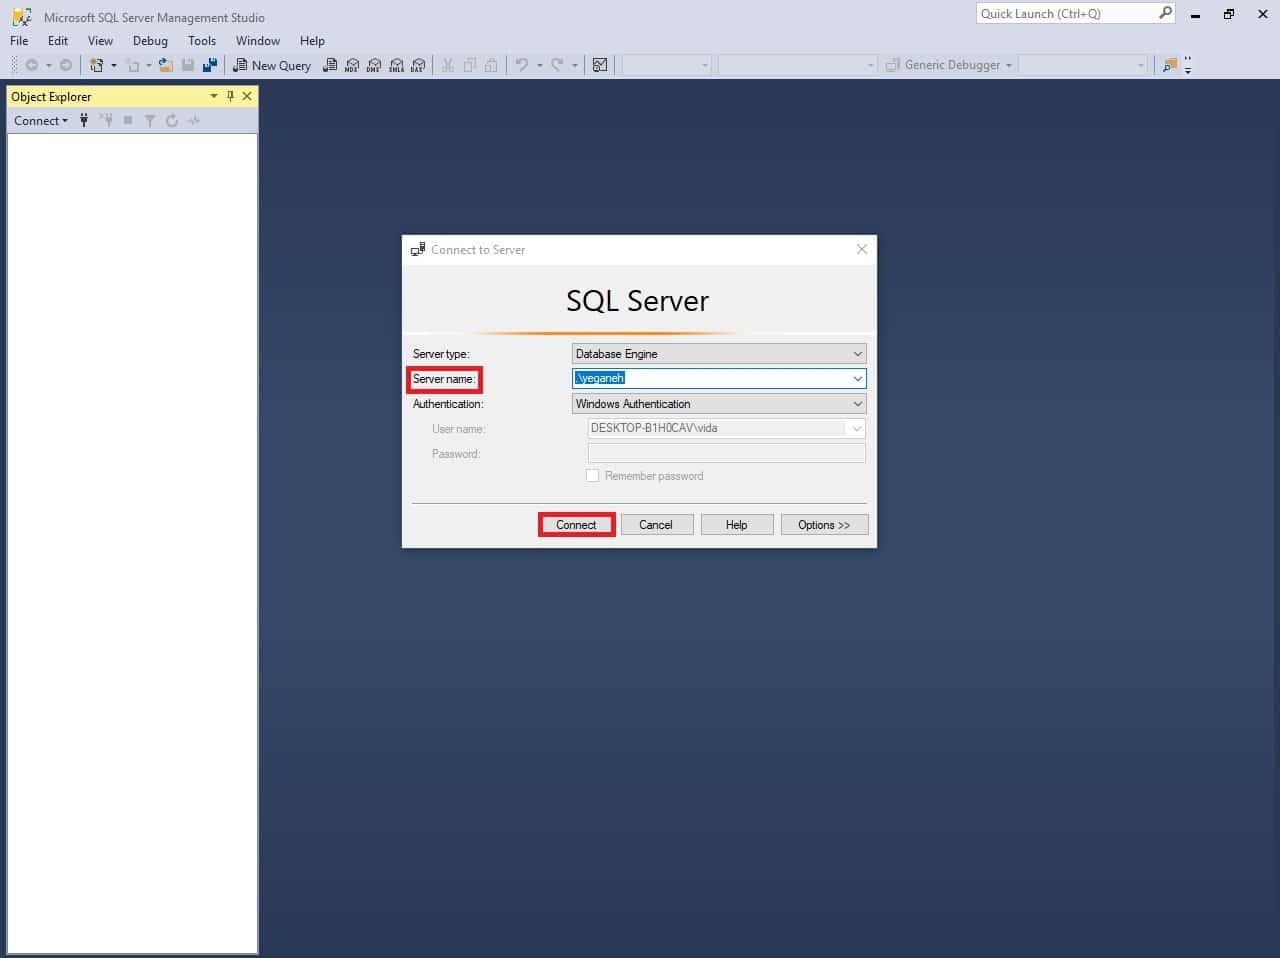Click the Help button in the dialog
The image size is (1280, 958).
[x=737, y=525]
